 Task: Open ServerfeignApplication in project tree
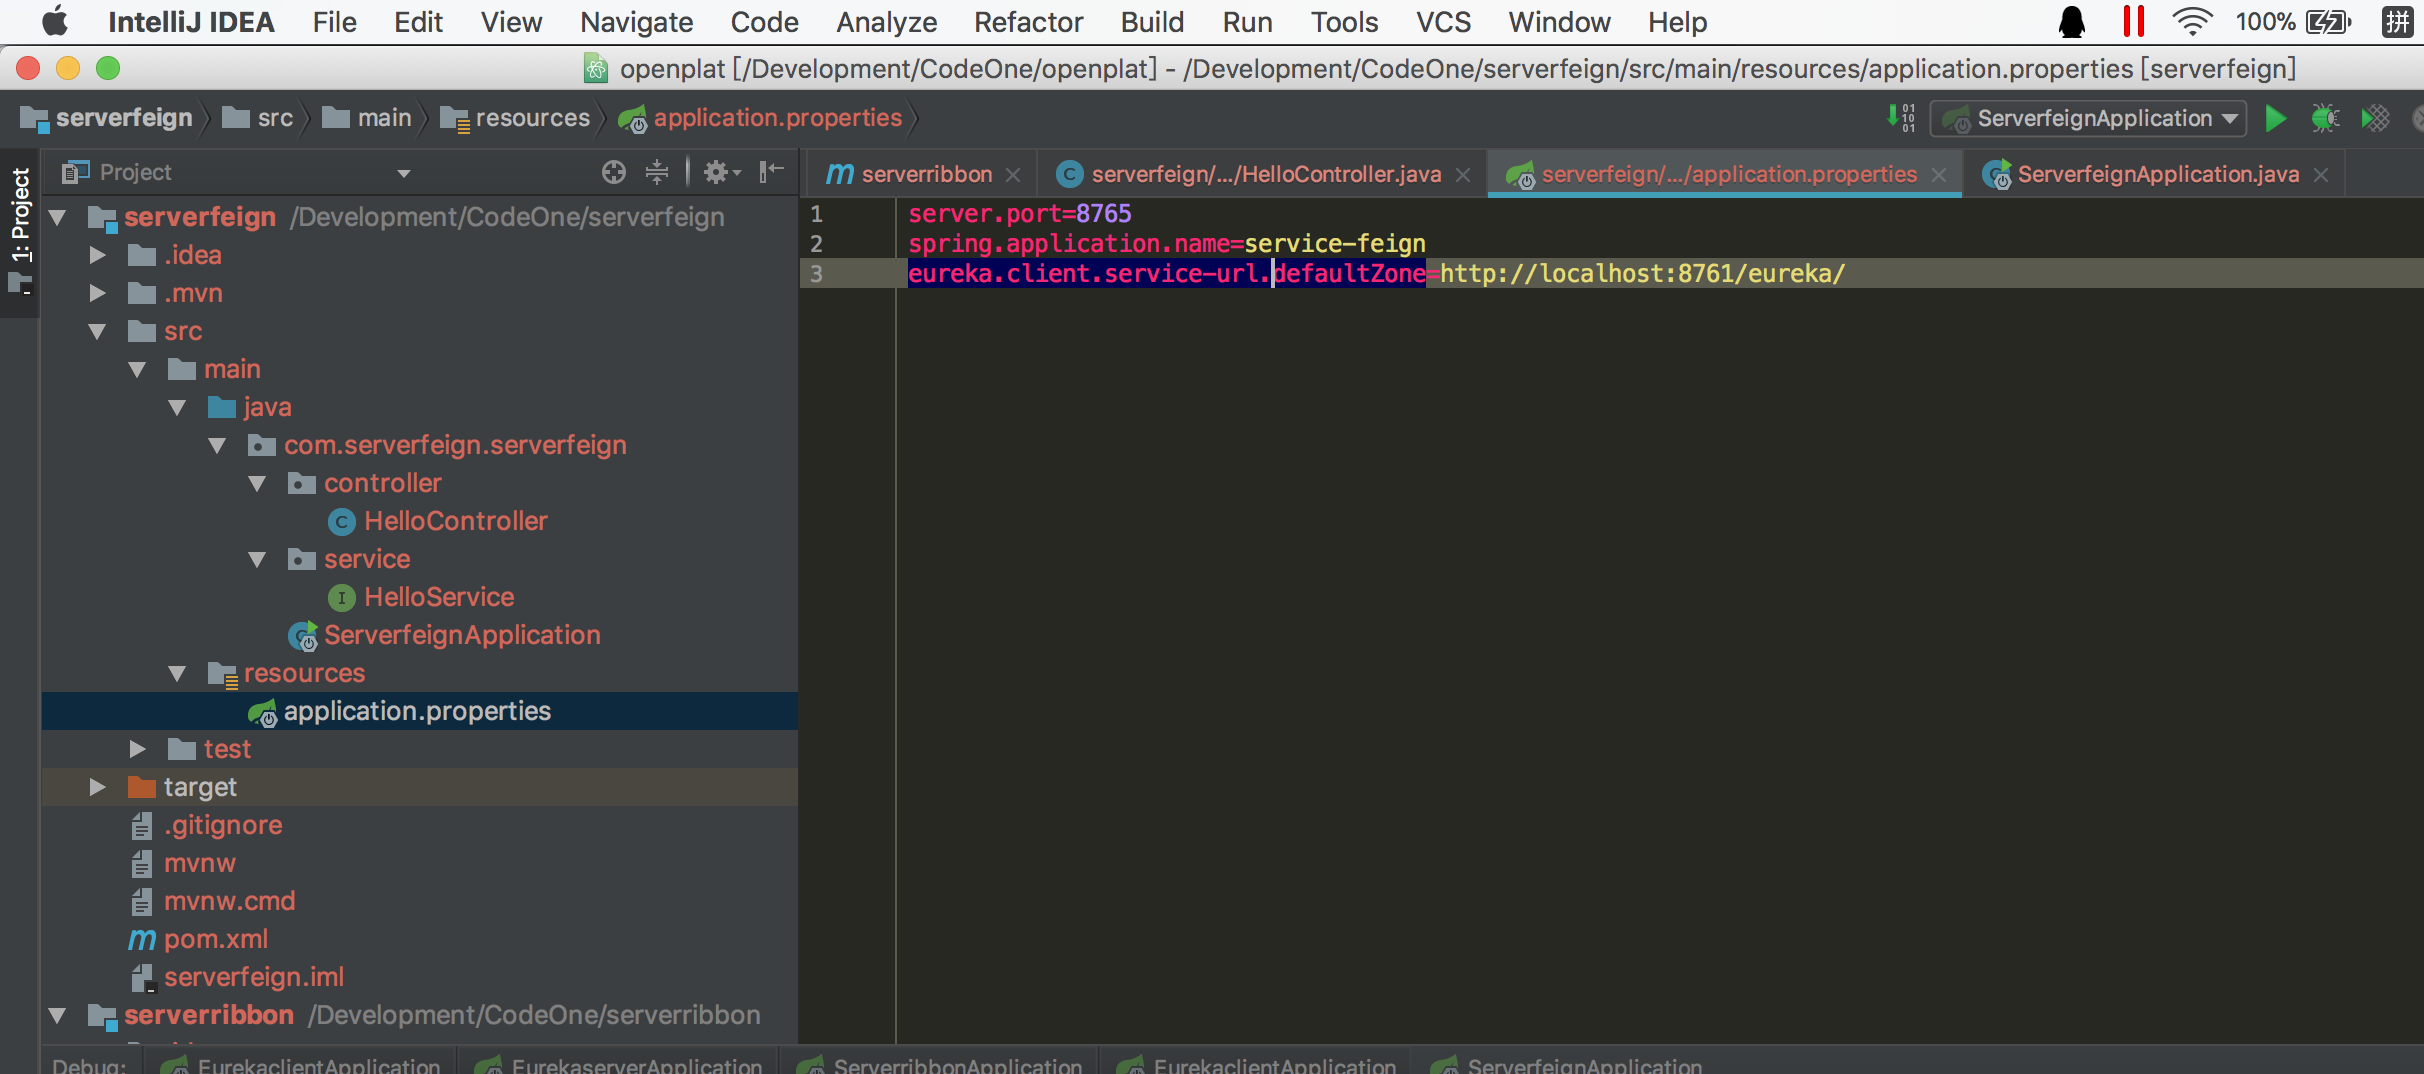point(461,635)
